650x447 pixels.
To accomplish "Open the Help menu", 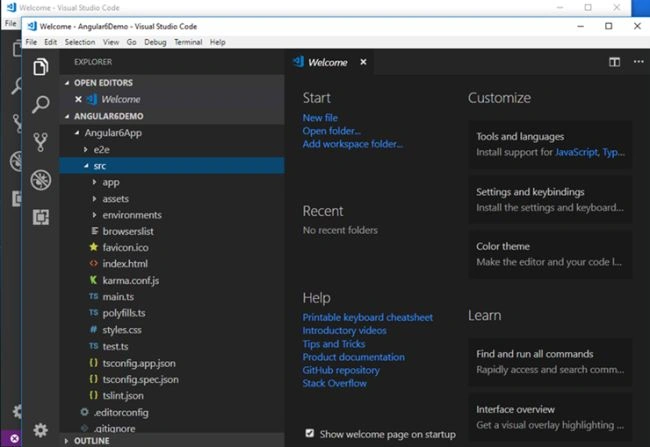I will click(218, 42).
